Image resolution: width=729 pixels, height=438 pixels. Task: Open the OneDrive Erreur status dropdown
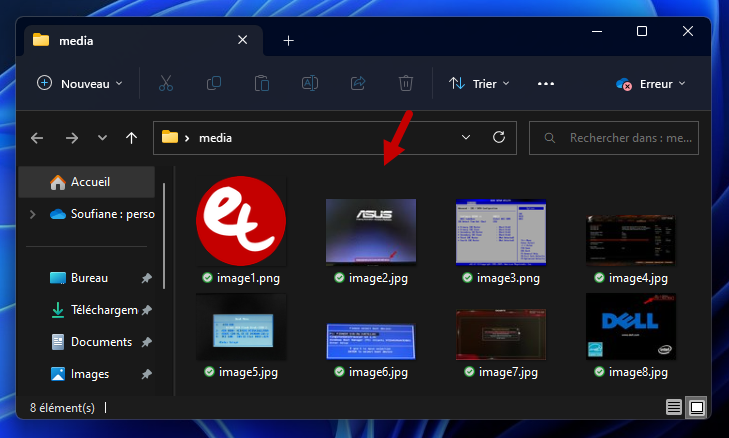[x=651, y=84]
